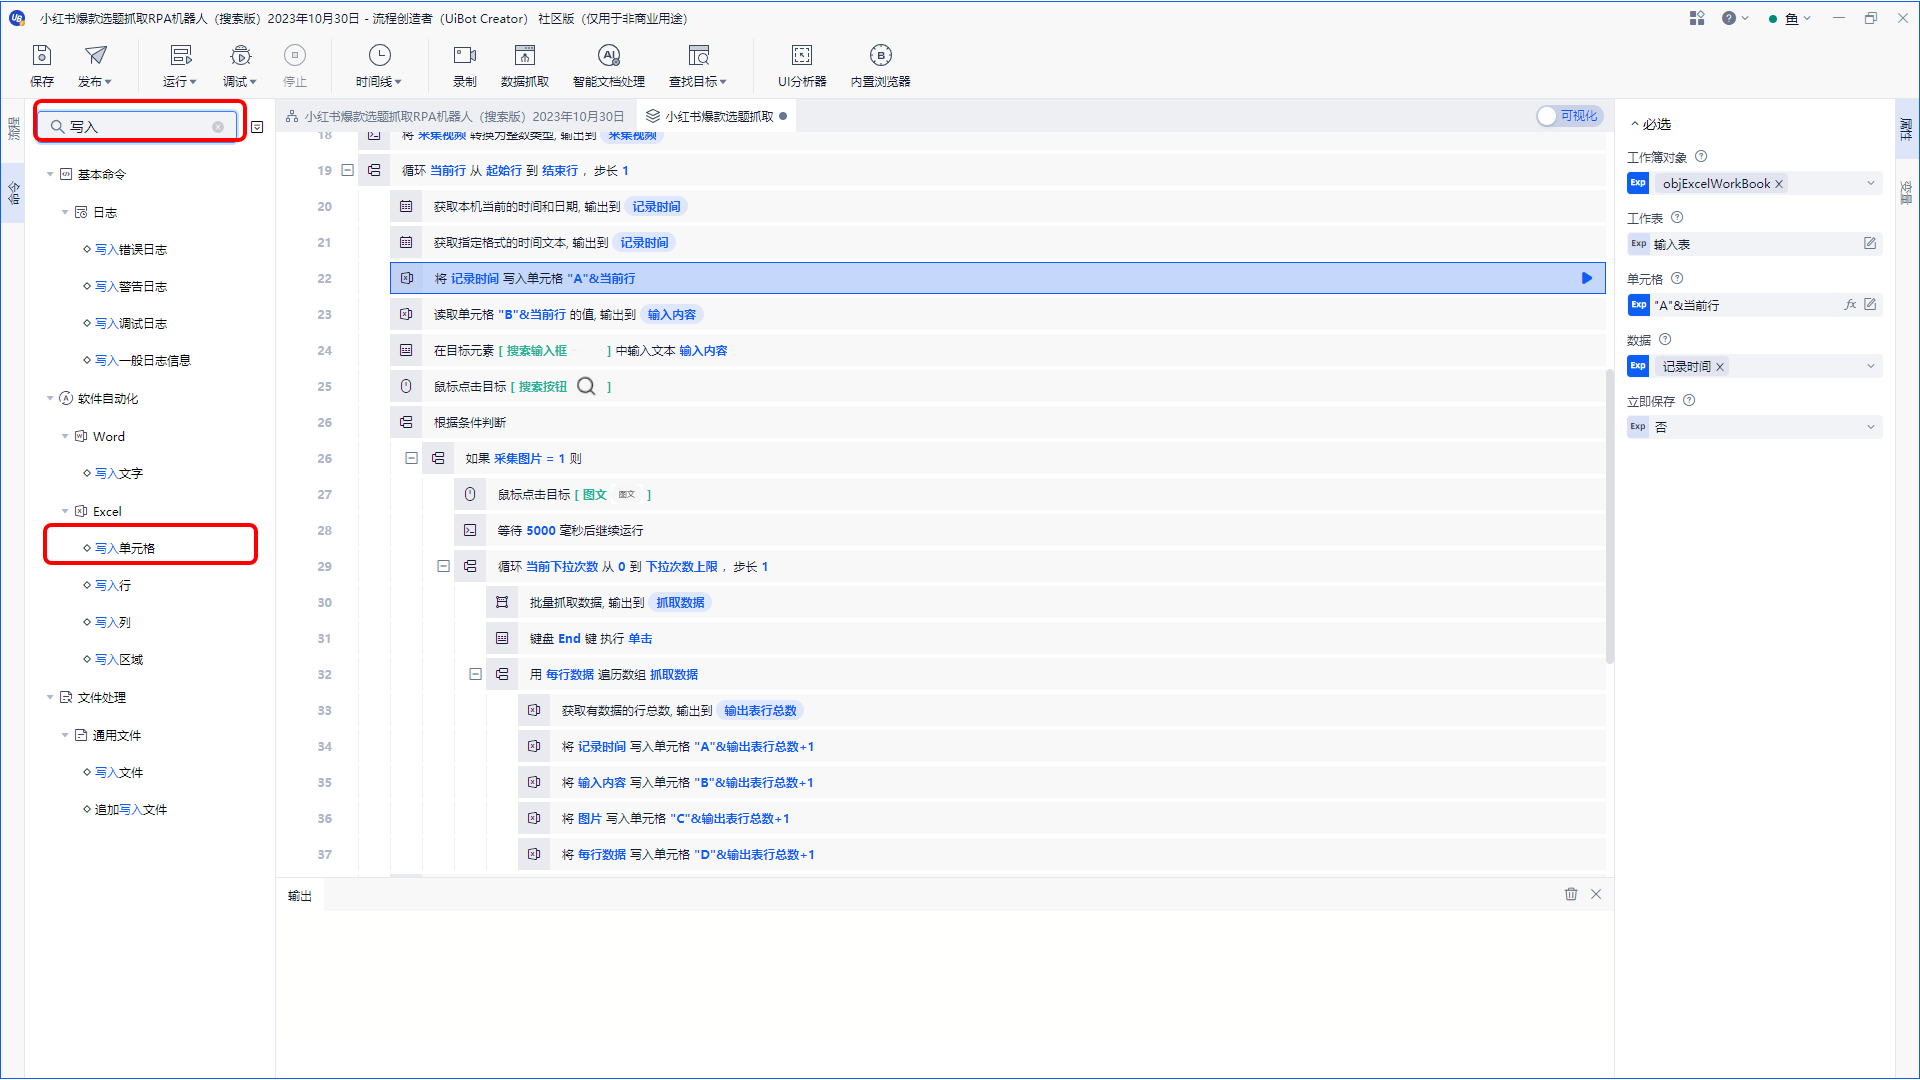Clear the output panel with the trash icon
This screenshot has width=1920, height=1080.
tap(1571, 894)
